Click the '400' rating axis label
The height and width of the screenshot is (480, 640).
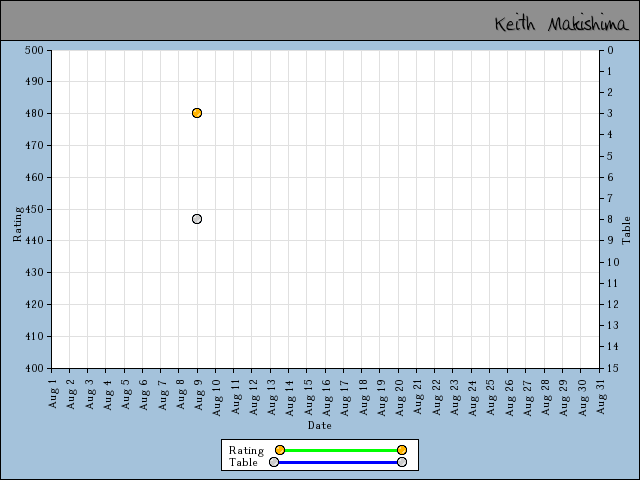pyautogui.click(x=34, y=368)
